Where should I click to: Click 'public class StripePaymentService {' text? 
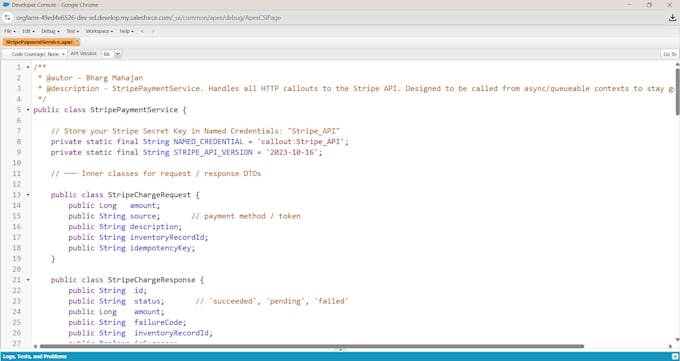(x=110, y=110)
